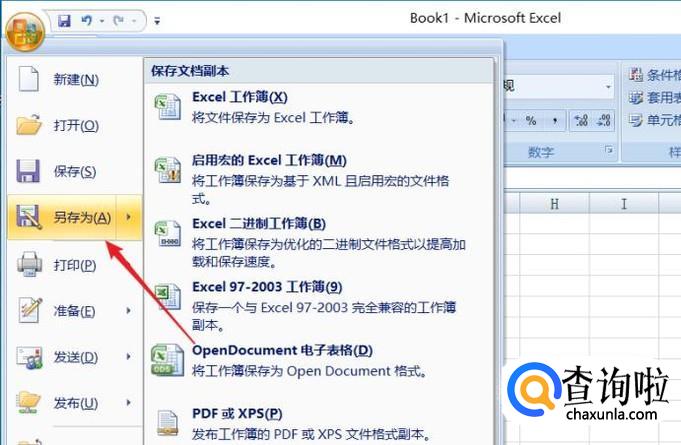Image resolution: width=681 pixels, height=445 pixels.
Task: Publish as PDF 或 XPS(P)
Action: point(319,424)
